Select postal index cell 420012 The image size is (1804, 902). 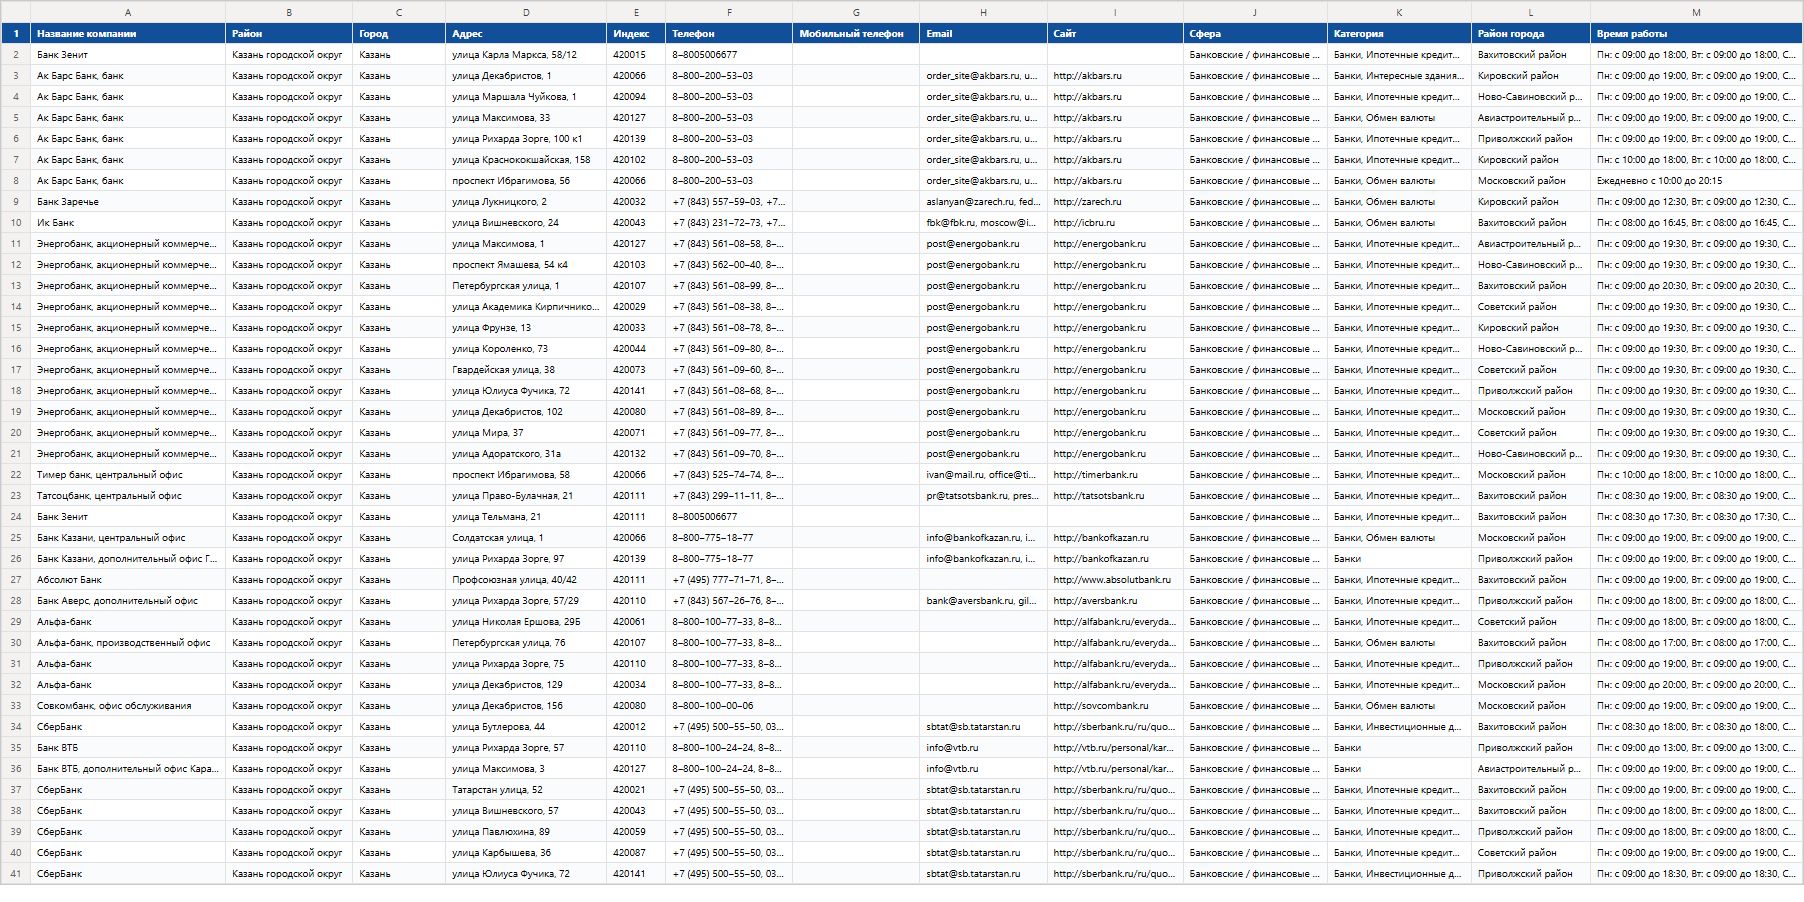point(636,727)
